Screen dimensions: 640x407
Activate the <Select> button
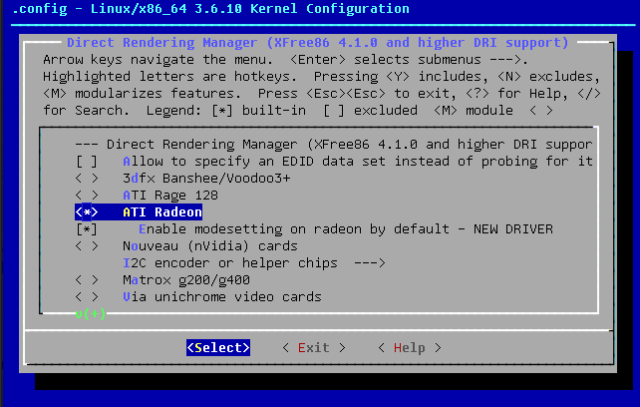click(x=218, y=348)
